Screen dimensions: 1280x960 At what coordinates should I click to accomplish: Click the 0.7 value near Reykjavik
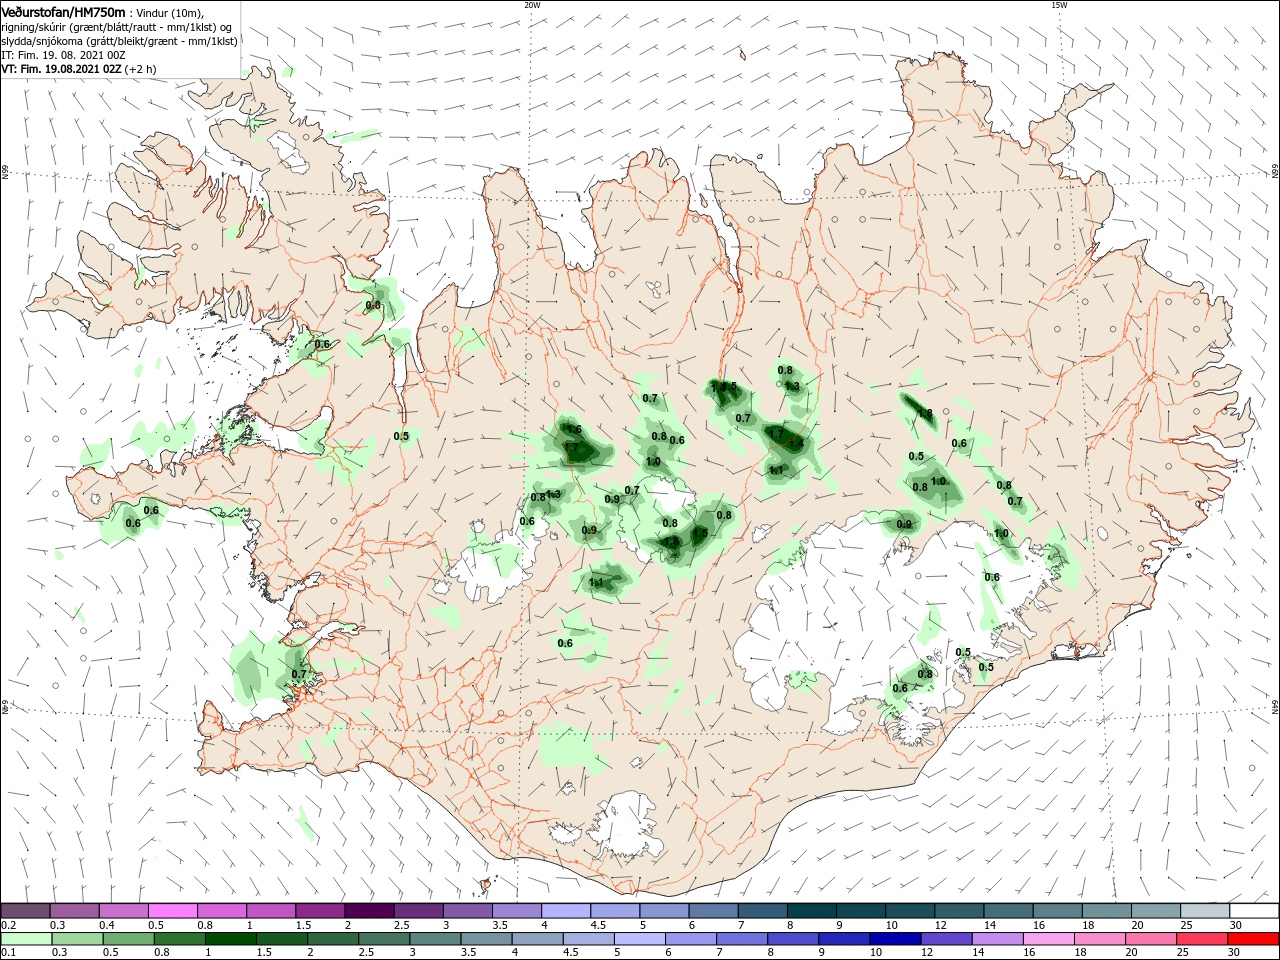[299, 674]
